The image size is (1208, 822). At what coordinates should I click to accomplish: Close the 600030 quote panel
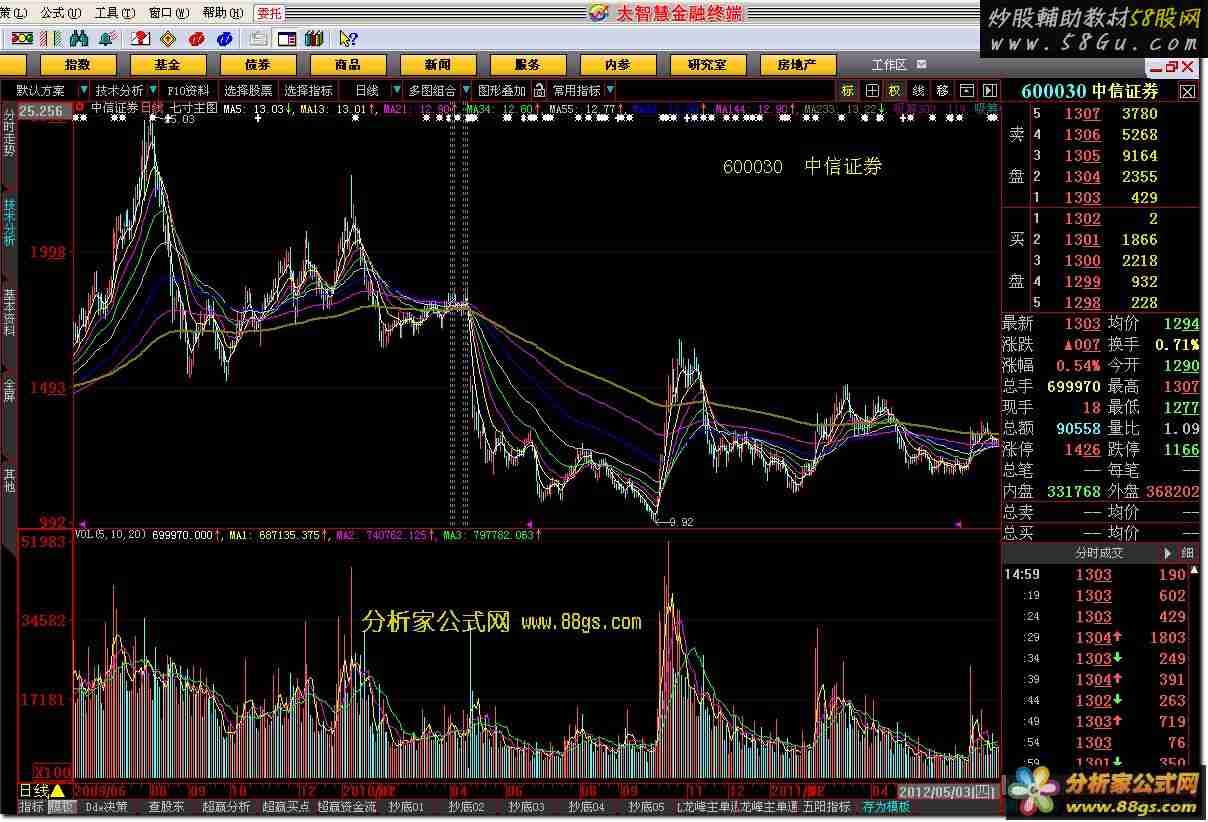[1187, 91]
